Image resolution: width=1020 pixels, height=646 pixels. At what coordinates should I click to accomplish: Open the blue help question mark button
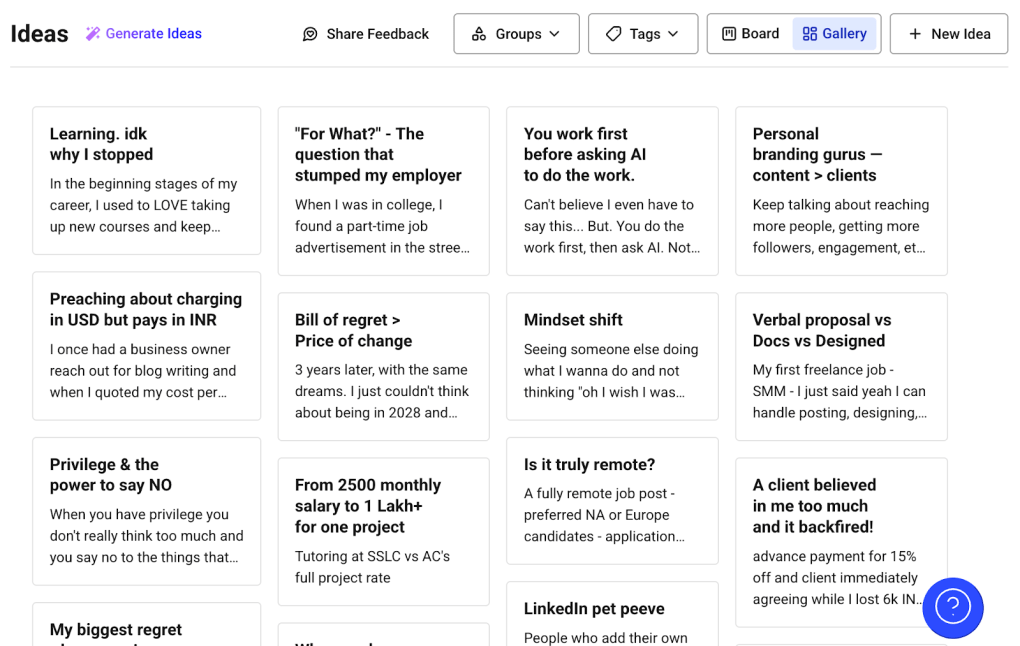pos(953,608)
